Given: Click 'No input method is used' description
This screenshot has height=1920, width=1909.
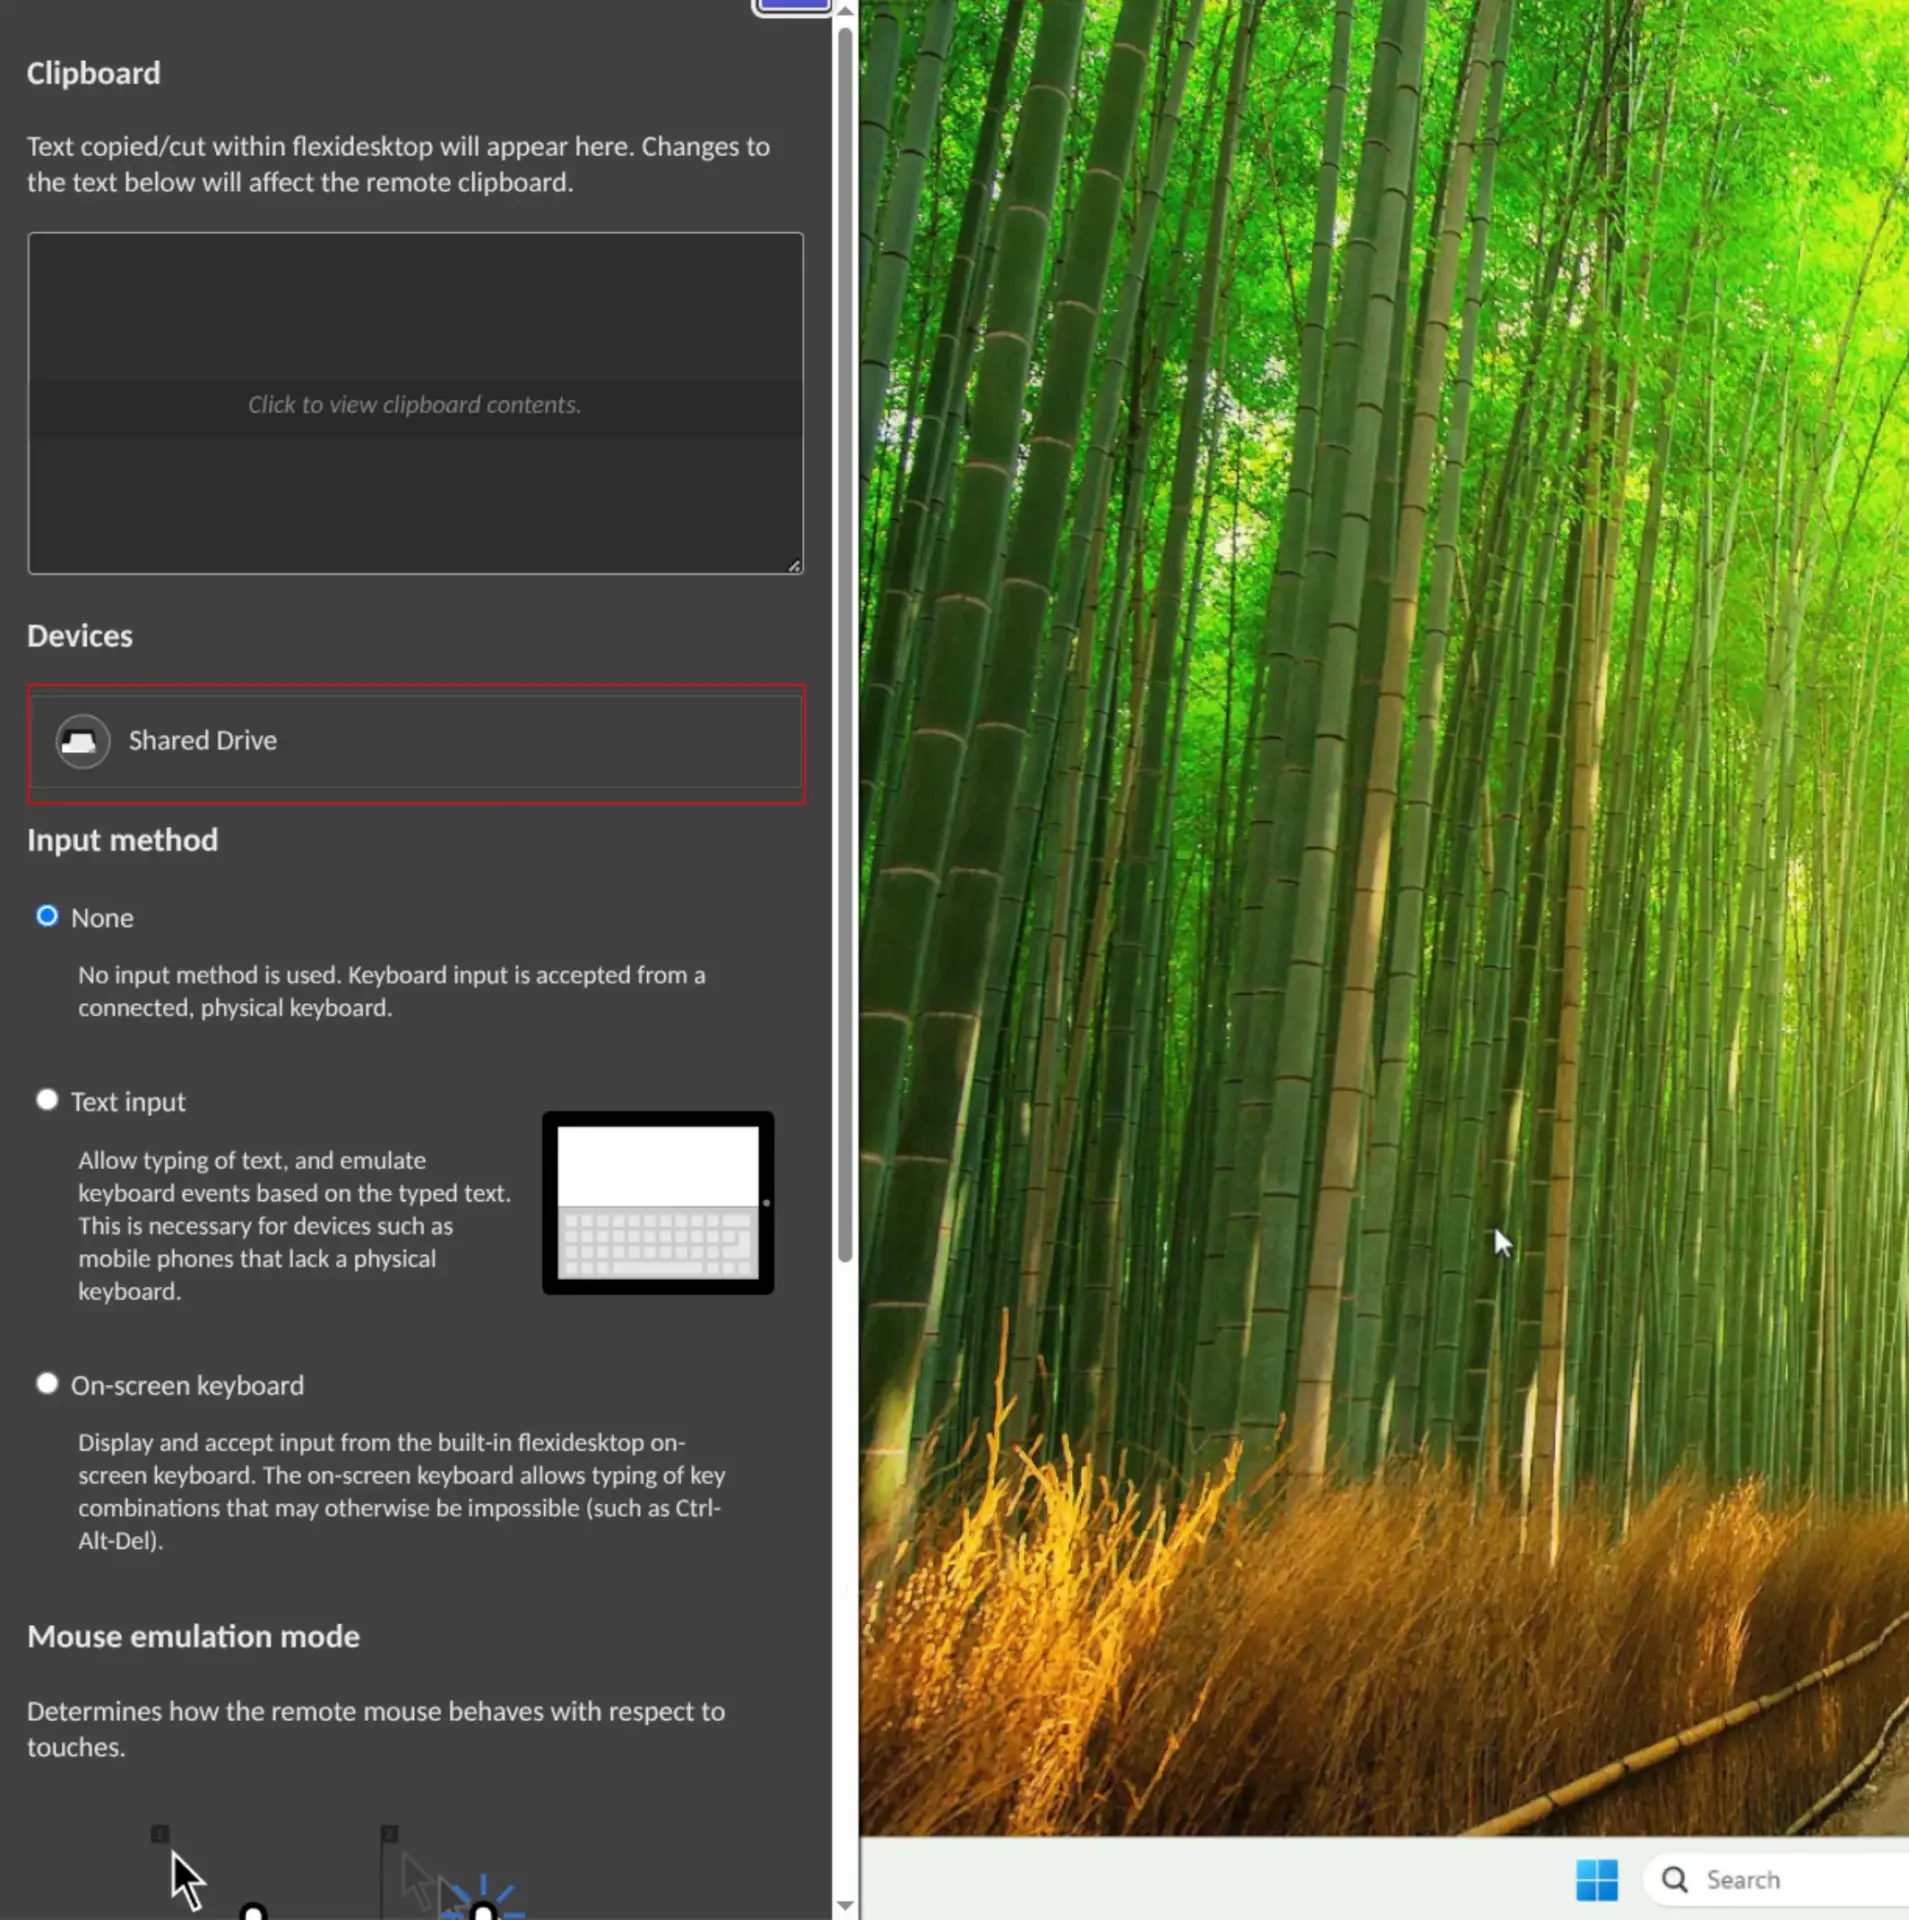Looking at the screenshot, I should coord(392,991).
